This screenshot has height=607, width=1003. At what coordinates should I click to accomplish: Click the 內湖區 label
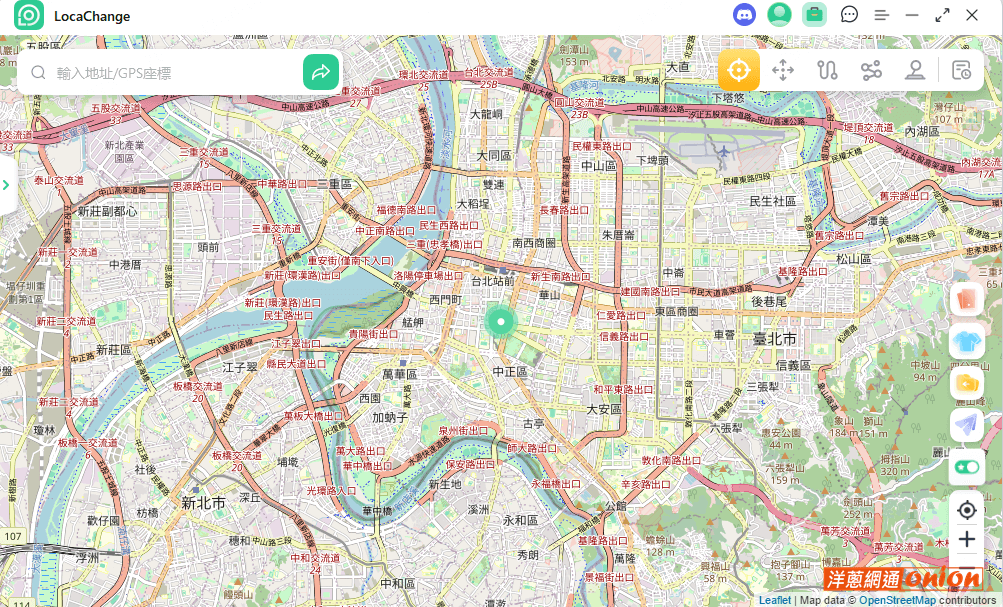922,131
